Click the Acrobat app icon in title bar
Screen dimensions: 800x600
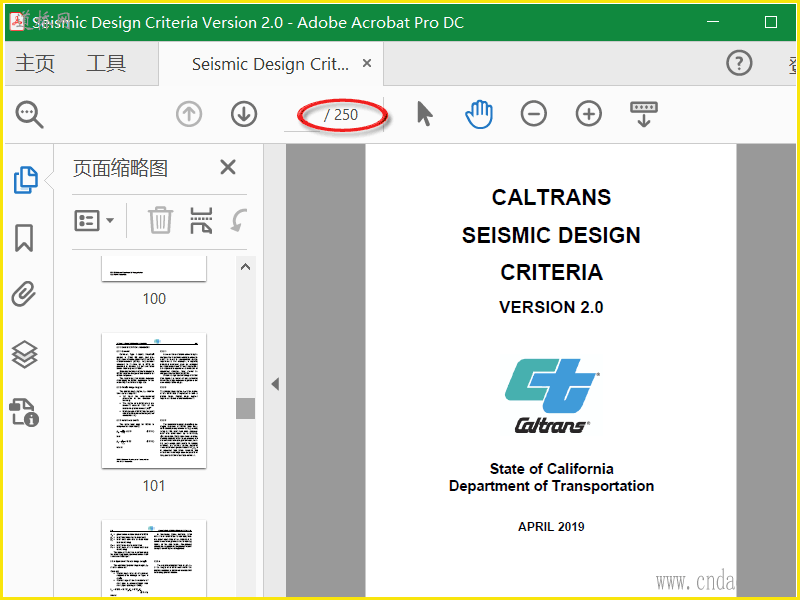point(17,22)
